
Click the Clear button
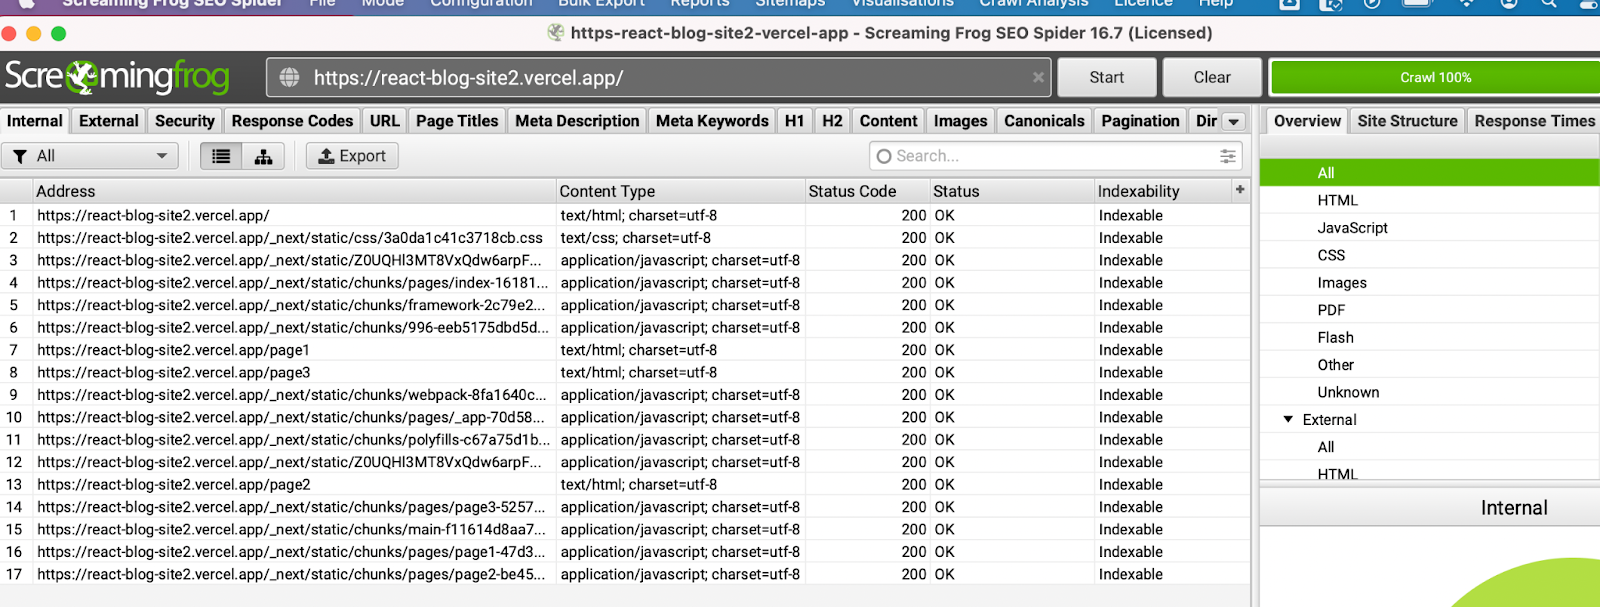tap(1212, 77)
